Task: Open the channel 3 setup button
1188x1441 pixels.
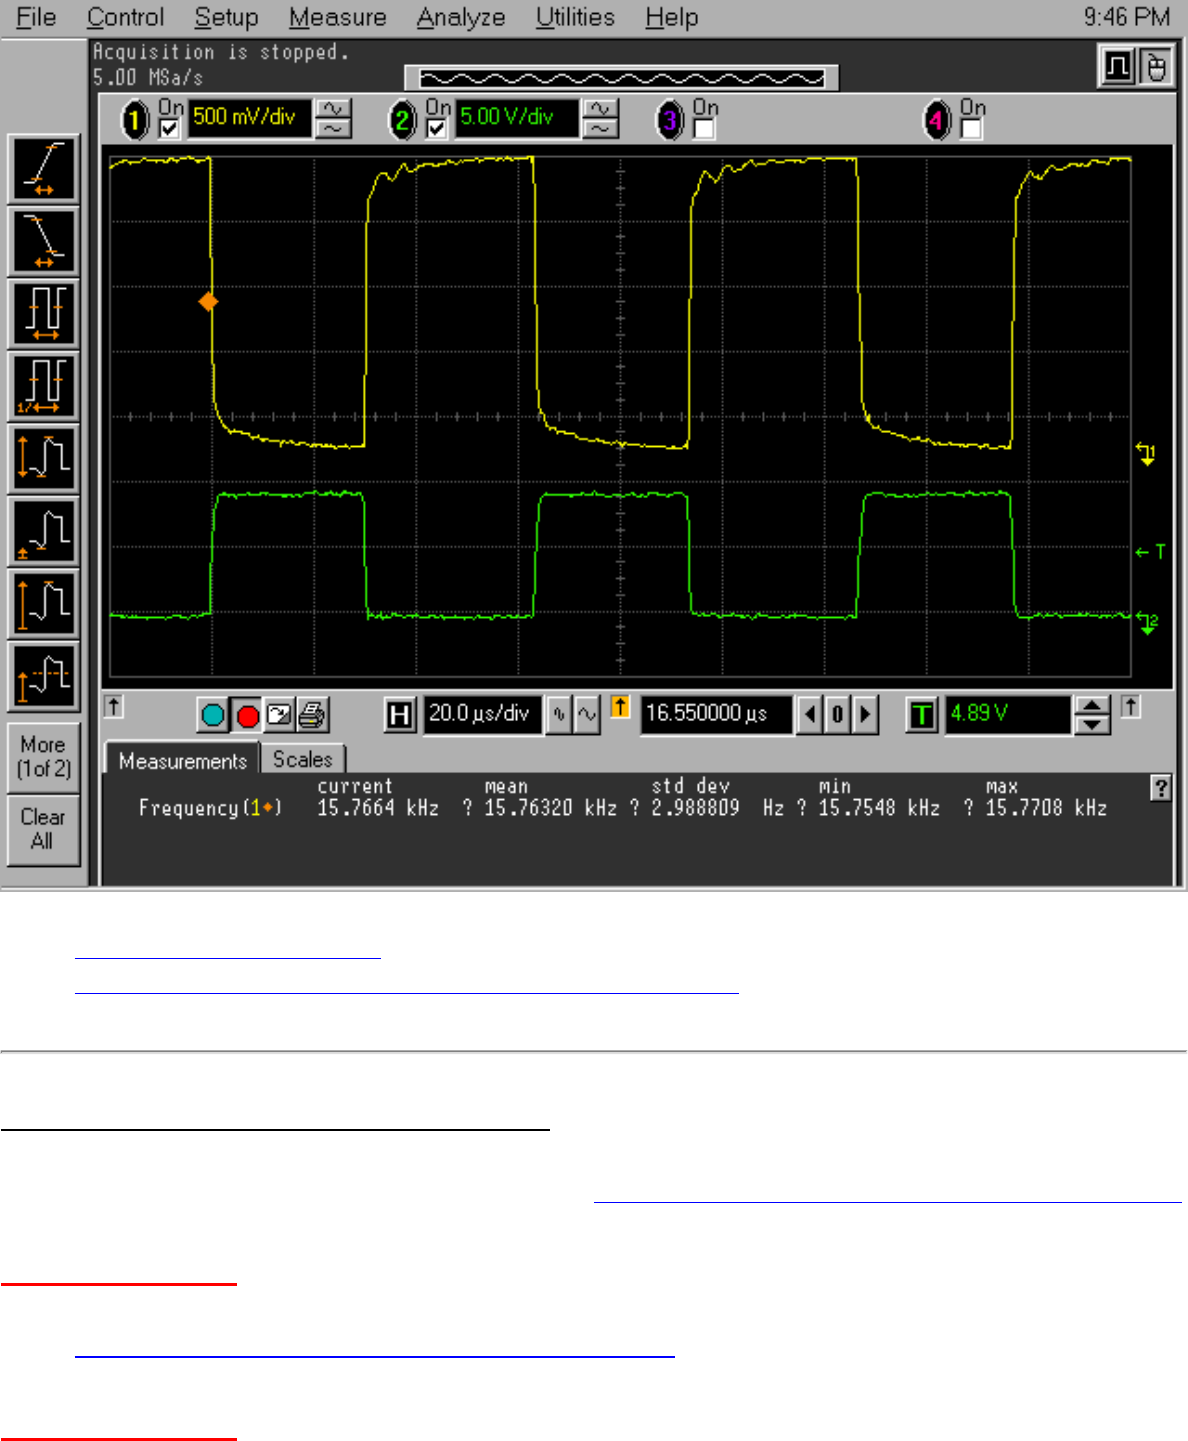Action: 669,121
